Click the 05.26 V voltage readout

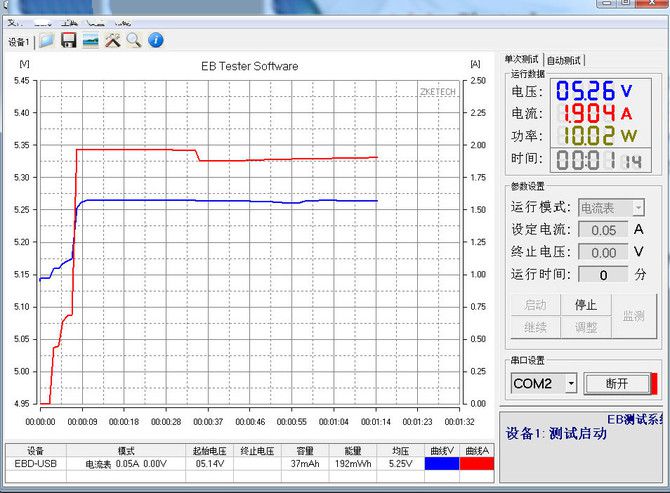[x=594, y=91]
